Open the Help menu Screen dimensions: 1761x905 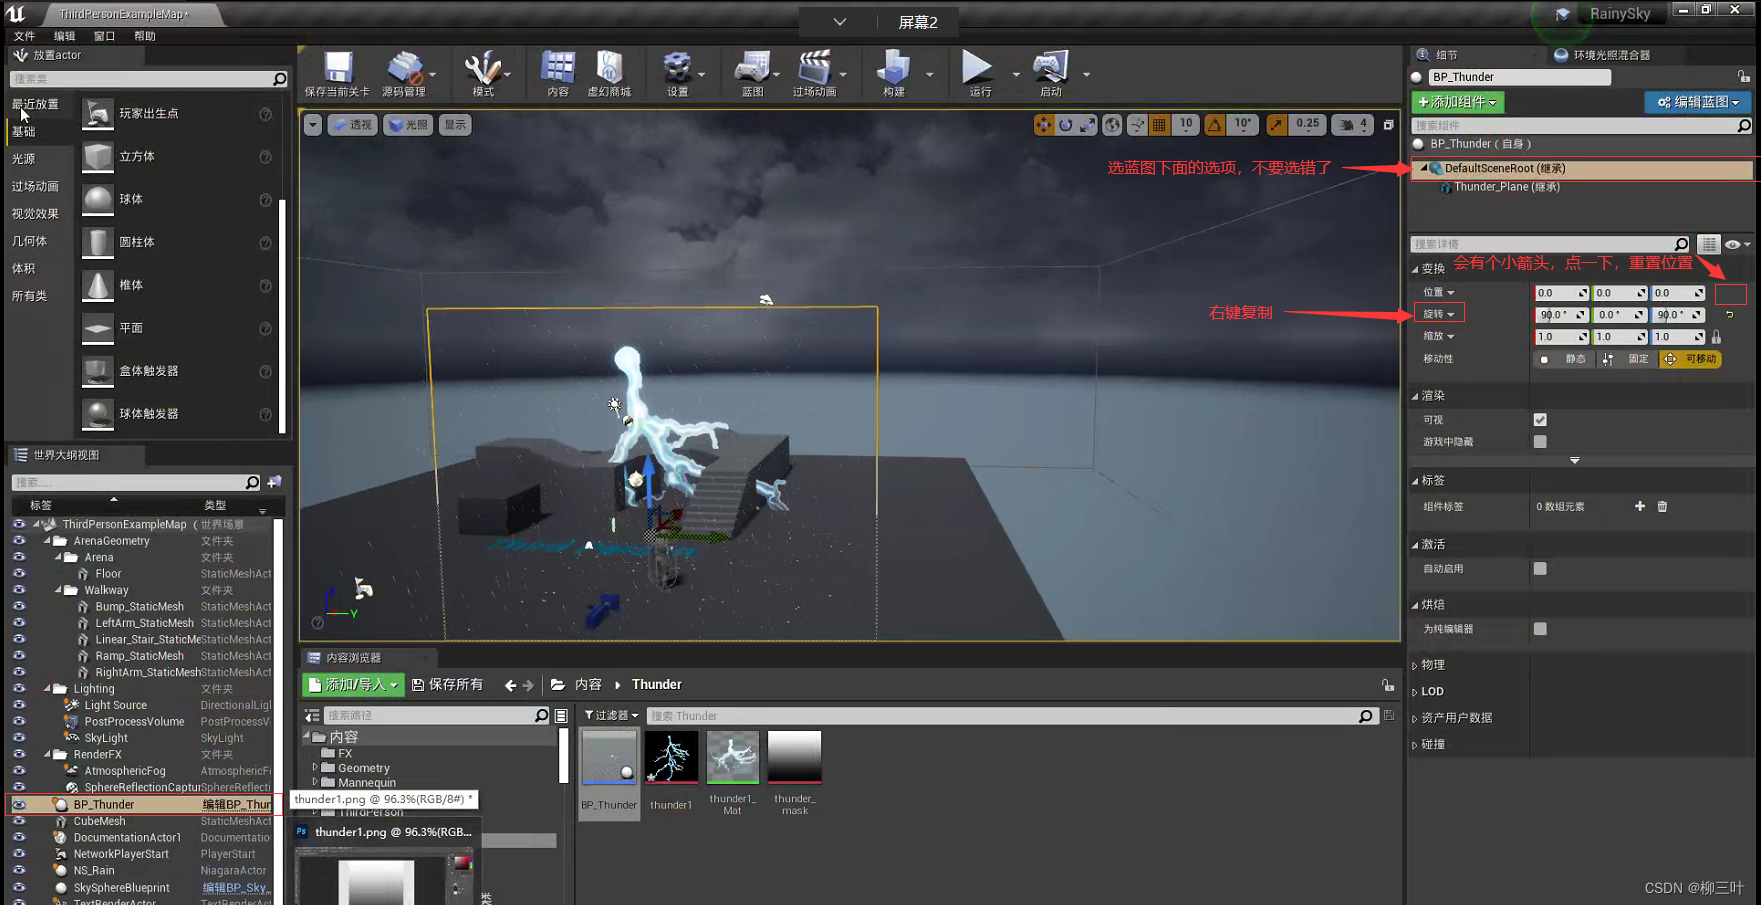(x=145, y=36)
